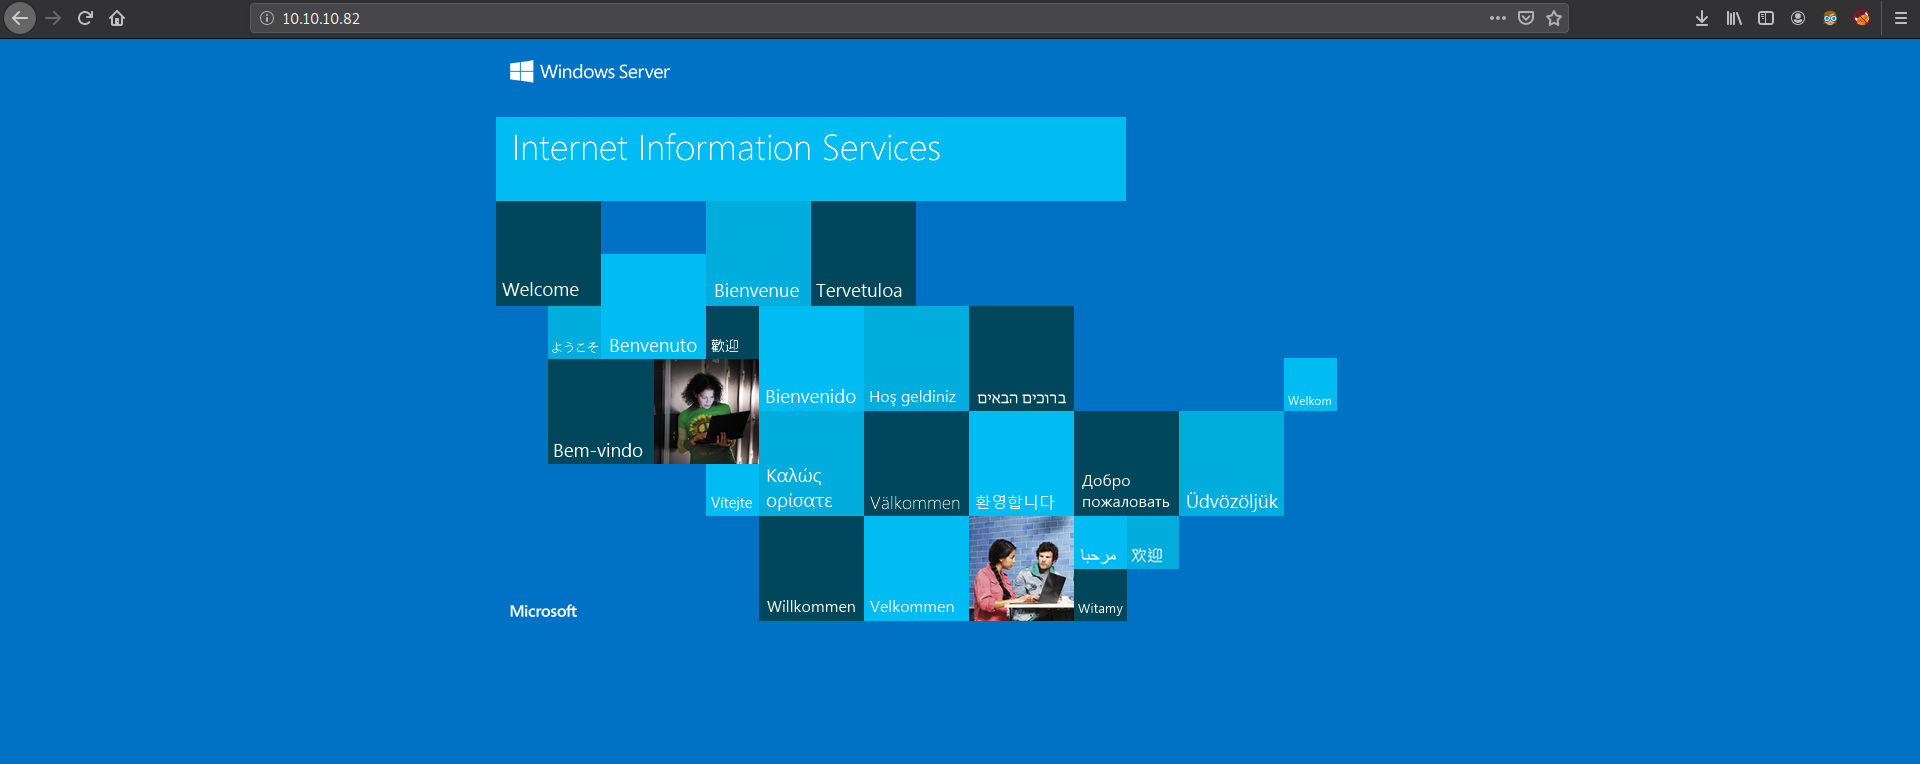This screenshot has height=764, width=1920.
Task: Click the "Bienvenido" tile
Action: 811,358
